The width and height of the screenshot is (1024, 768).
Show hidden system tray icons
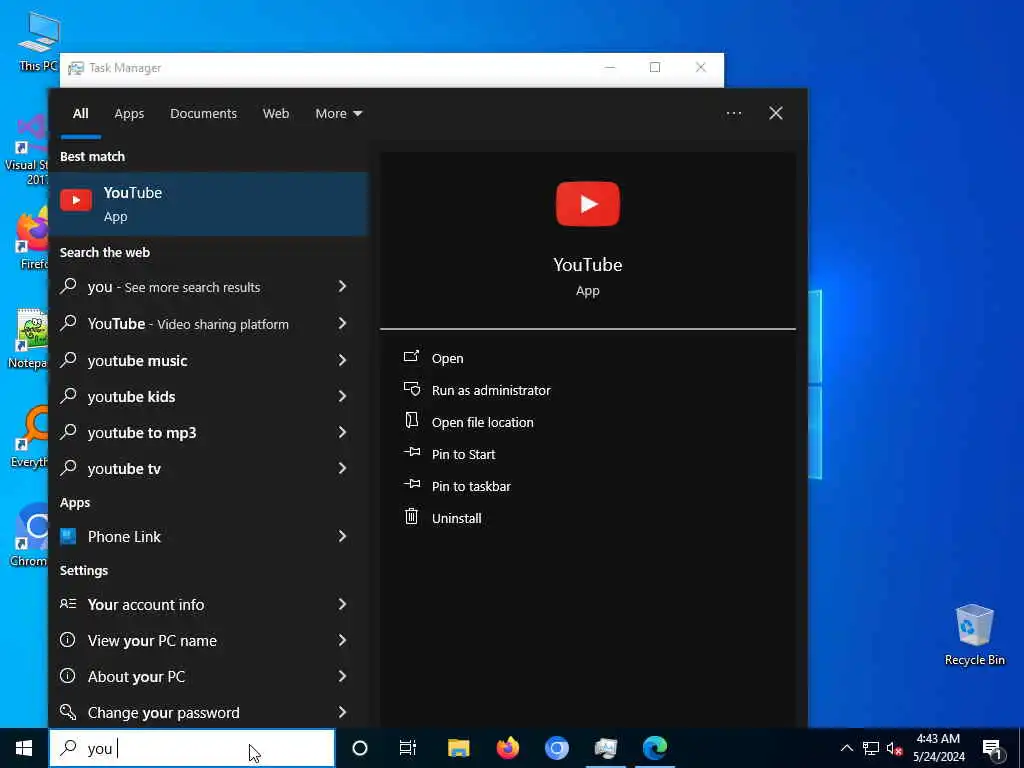(846, 748)
